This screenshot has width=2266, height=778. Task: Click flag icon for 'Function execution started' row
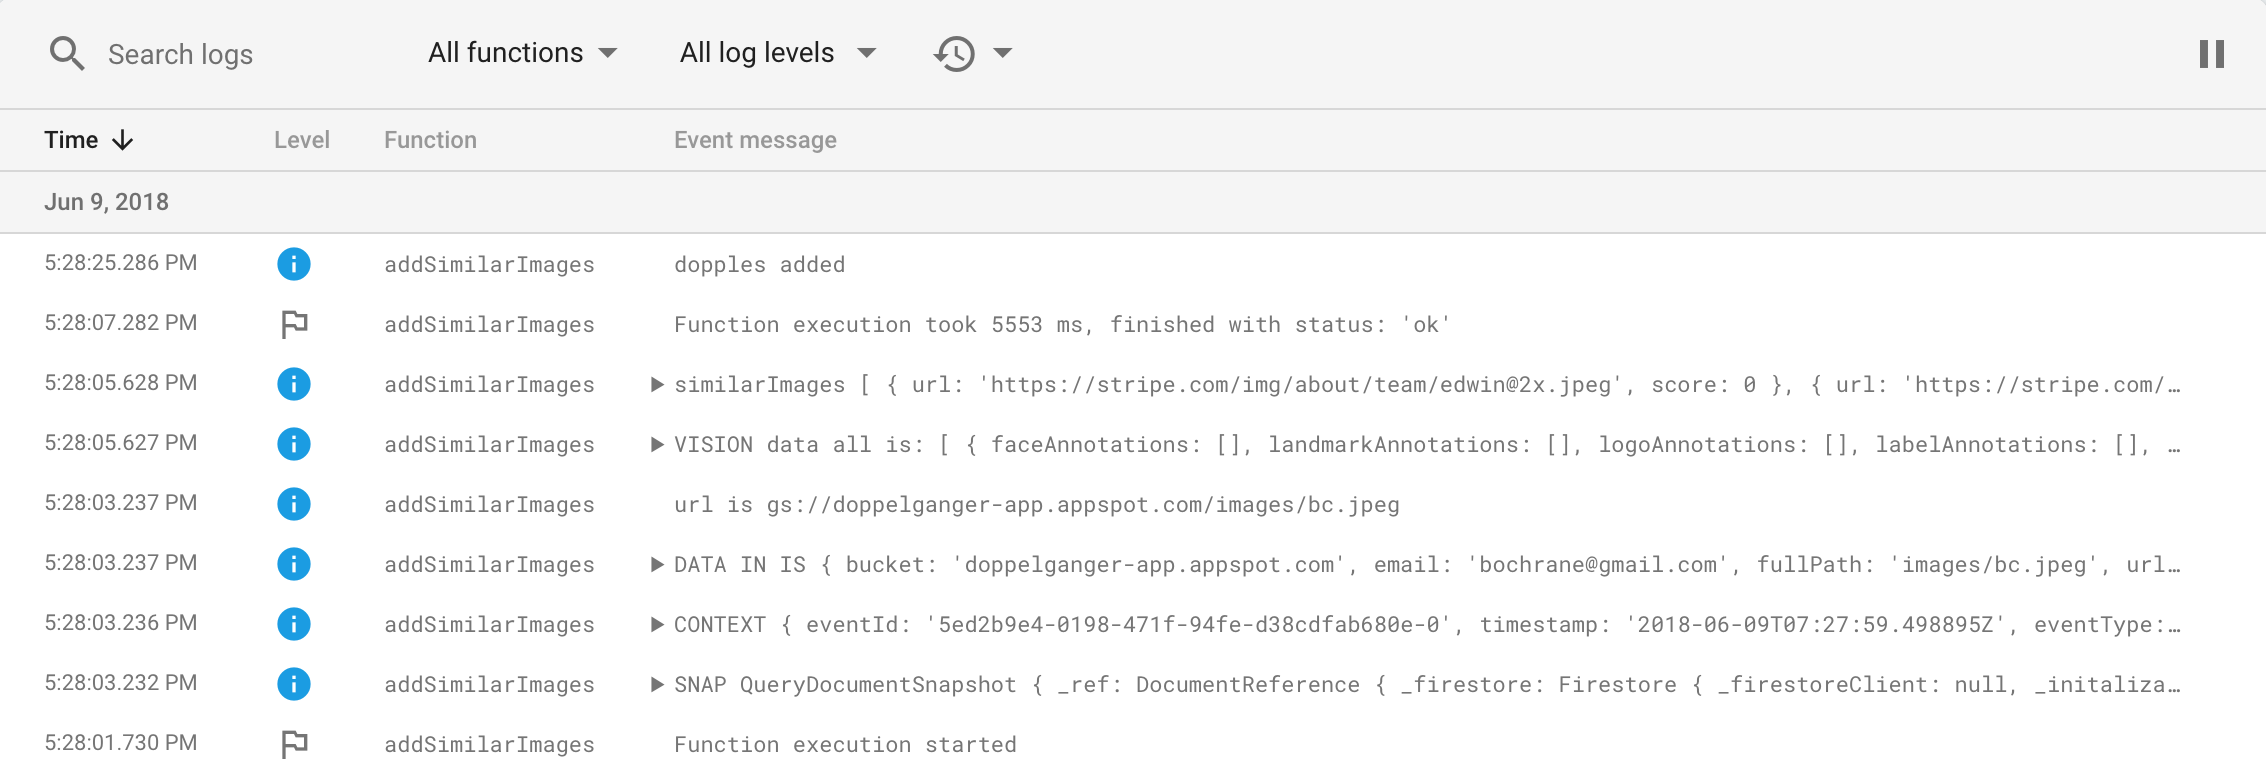(x=294, y=744)
